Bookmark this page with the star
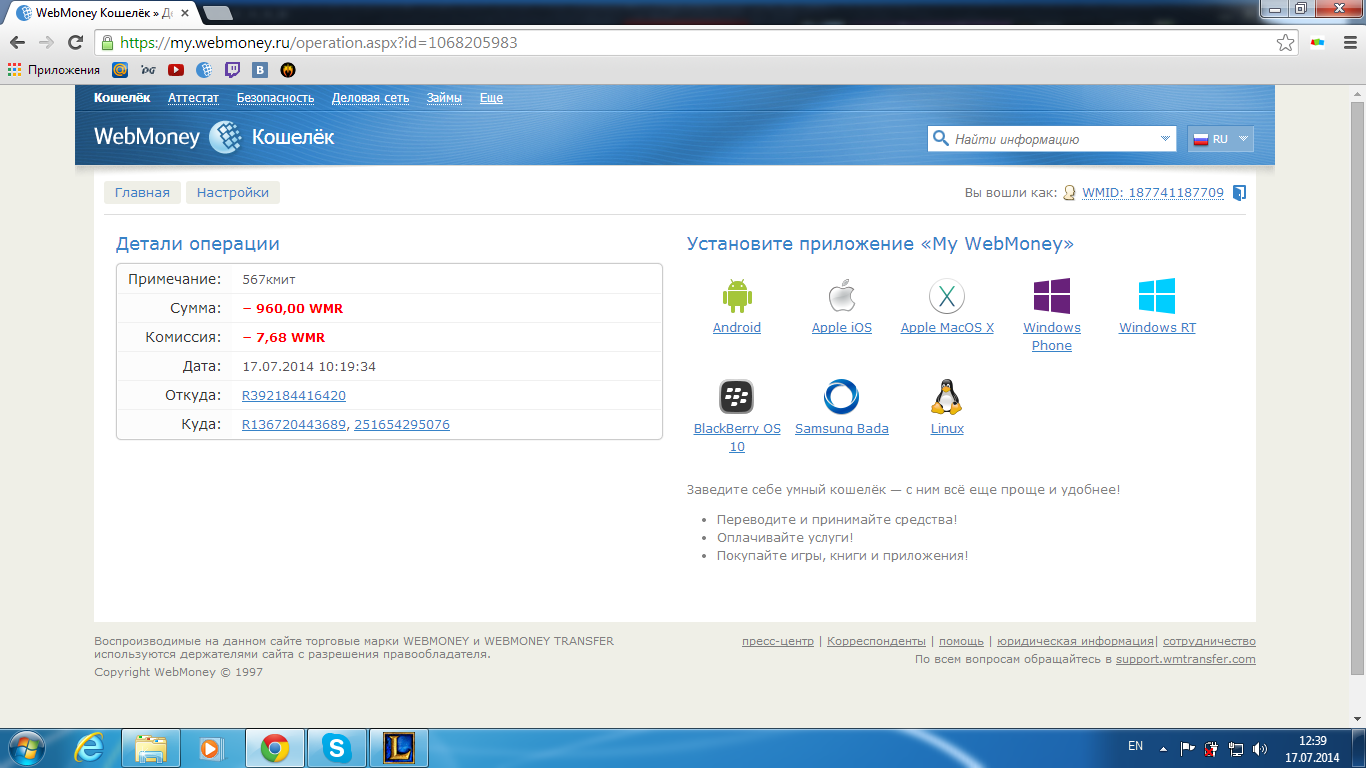Image resolution: width=1366 pixels, height=768 pixels. [x=1286, y=43]
